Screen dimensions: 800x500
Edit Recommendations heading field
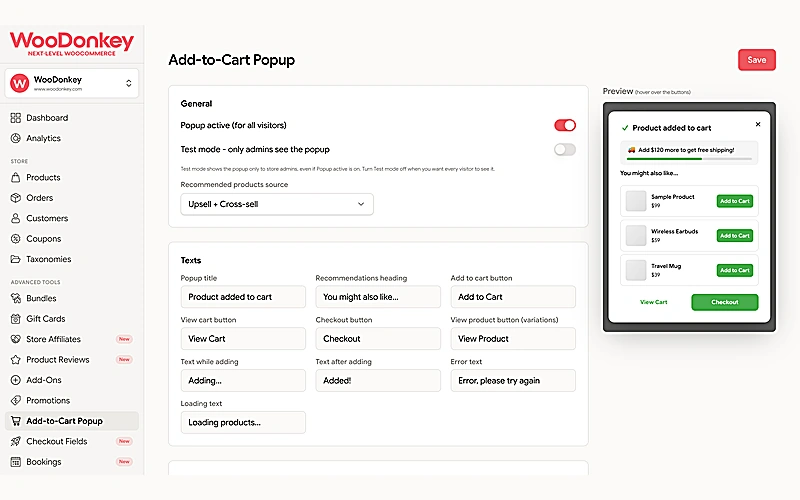pos(378,297)
